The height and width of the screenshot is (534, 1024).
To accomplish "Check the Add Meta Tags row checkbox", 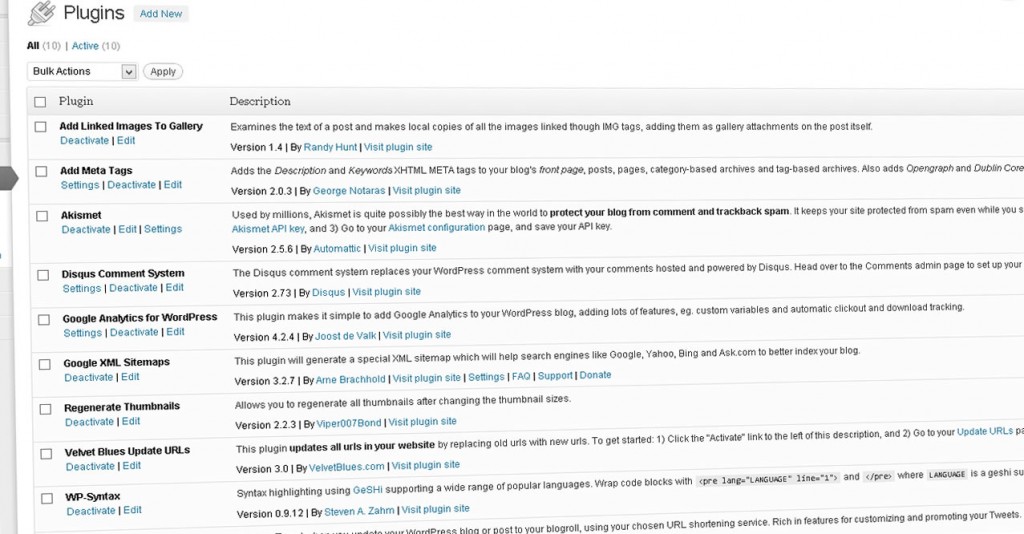I will coord(41,171).
